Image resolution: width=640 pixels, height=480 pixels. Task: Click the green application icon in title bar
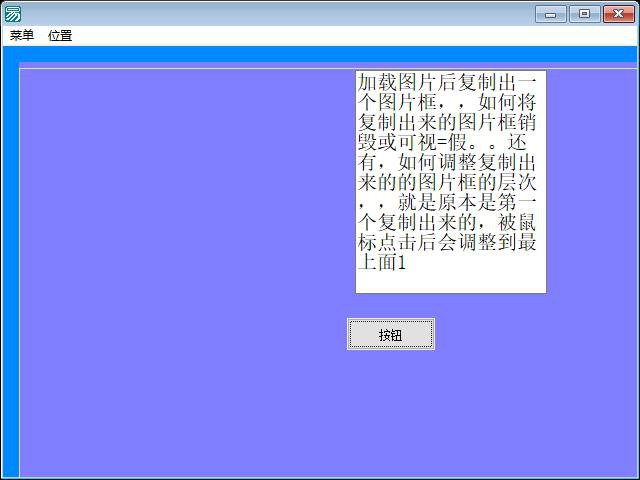tap(13, 13)
